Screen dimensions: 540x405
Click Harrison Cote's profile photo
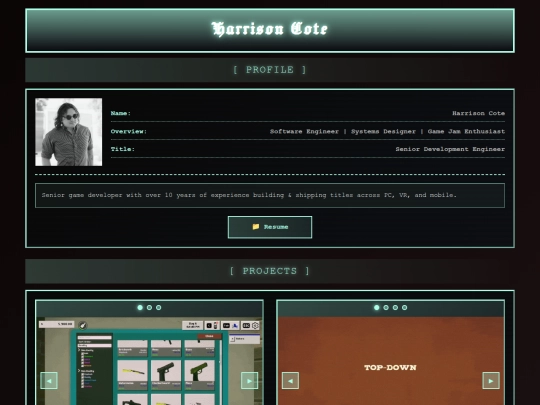pos(69,132)
